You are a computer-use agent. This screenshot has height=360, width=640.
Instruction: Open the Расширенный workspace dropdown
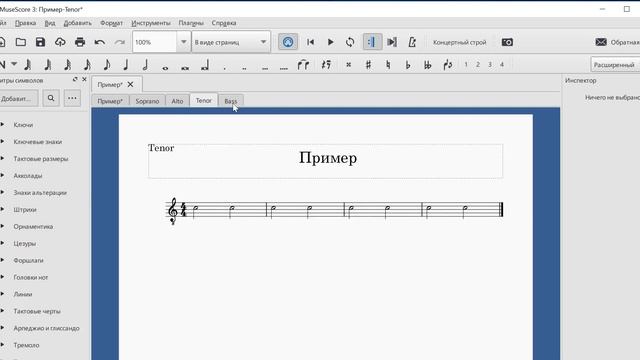click(615, 64)
